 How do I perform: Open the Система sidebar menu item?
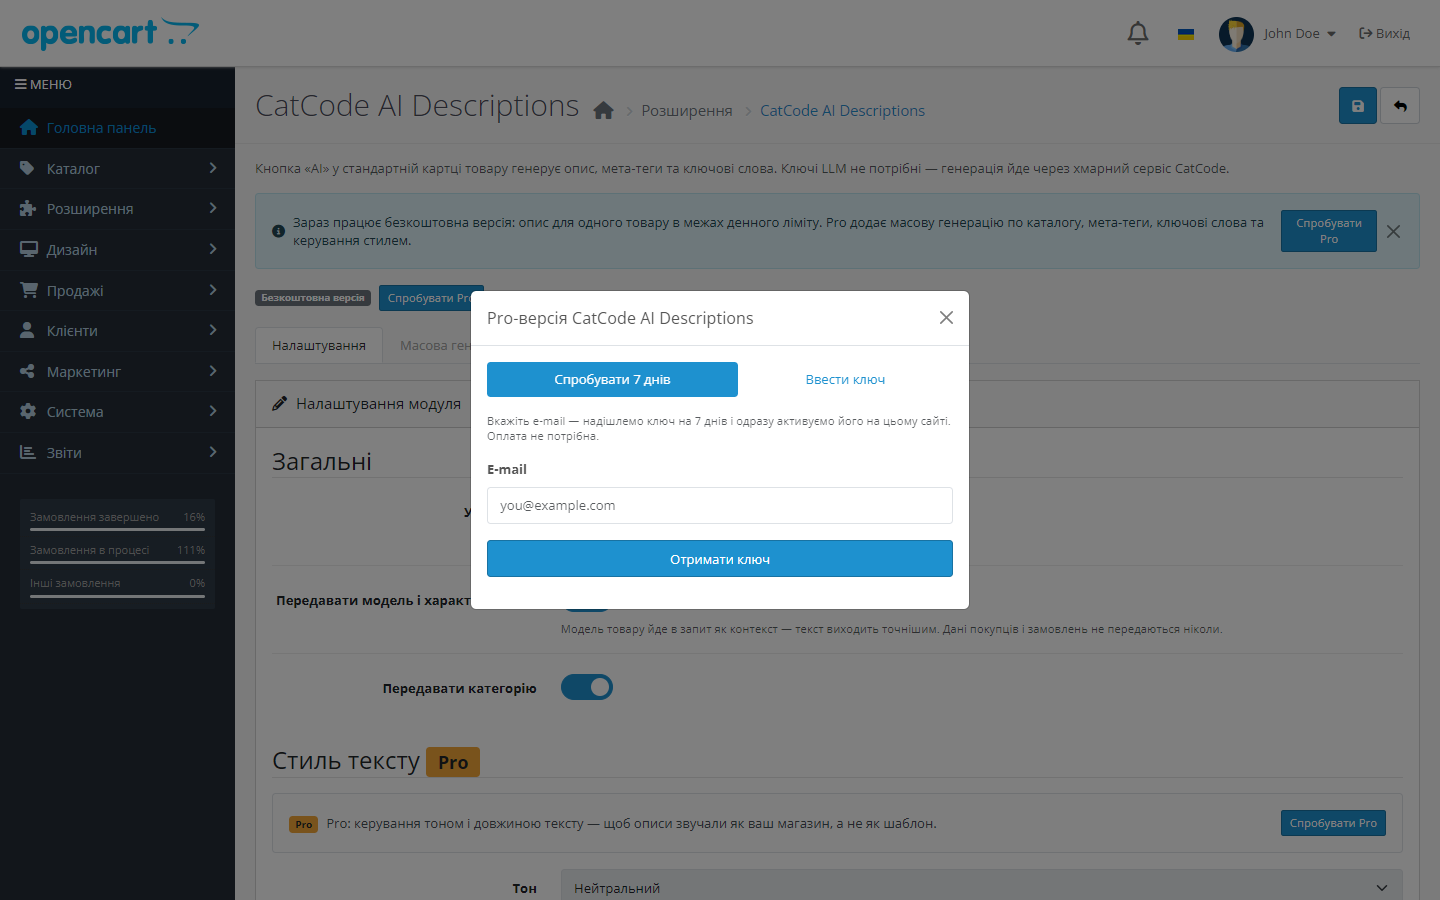(x=117, y=412)
